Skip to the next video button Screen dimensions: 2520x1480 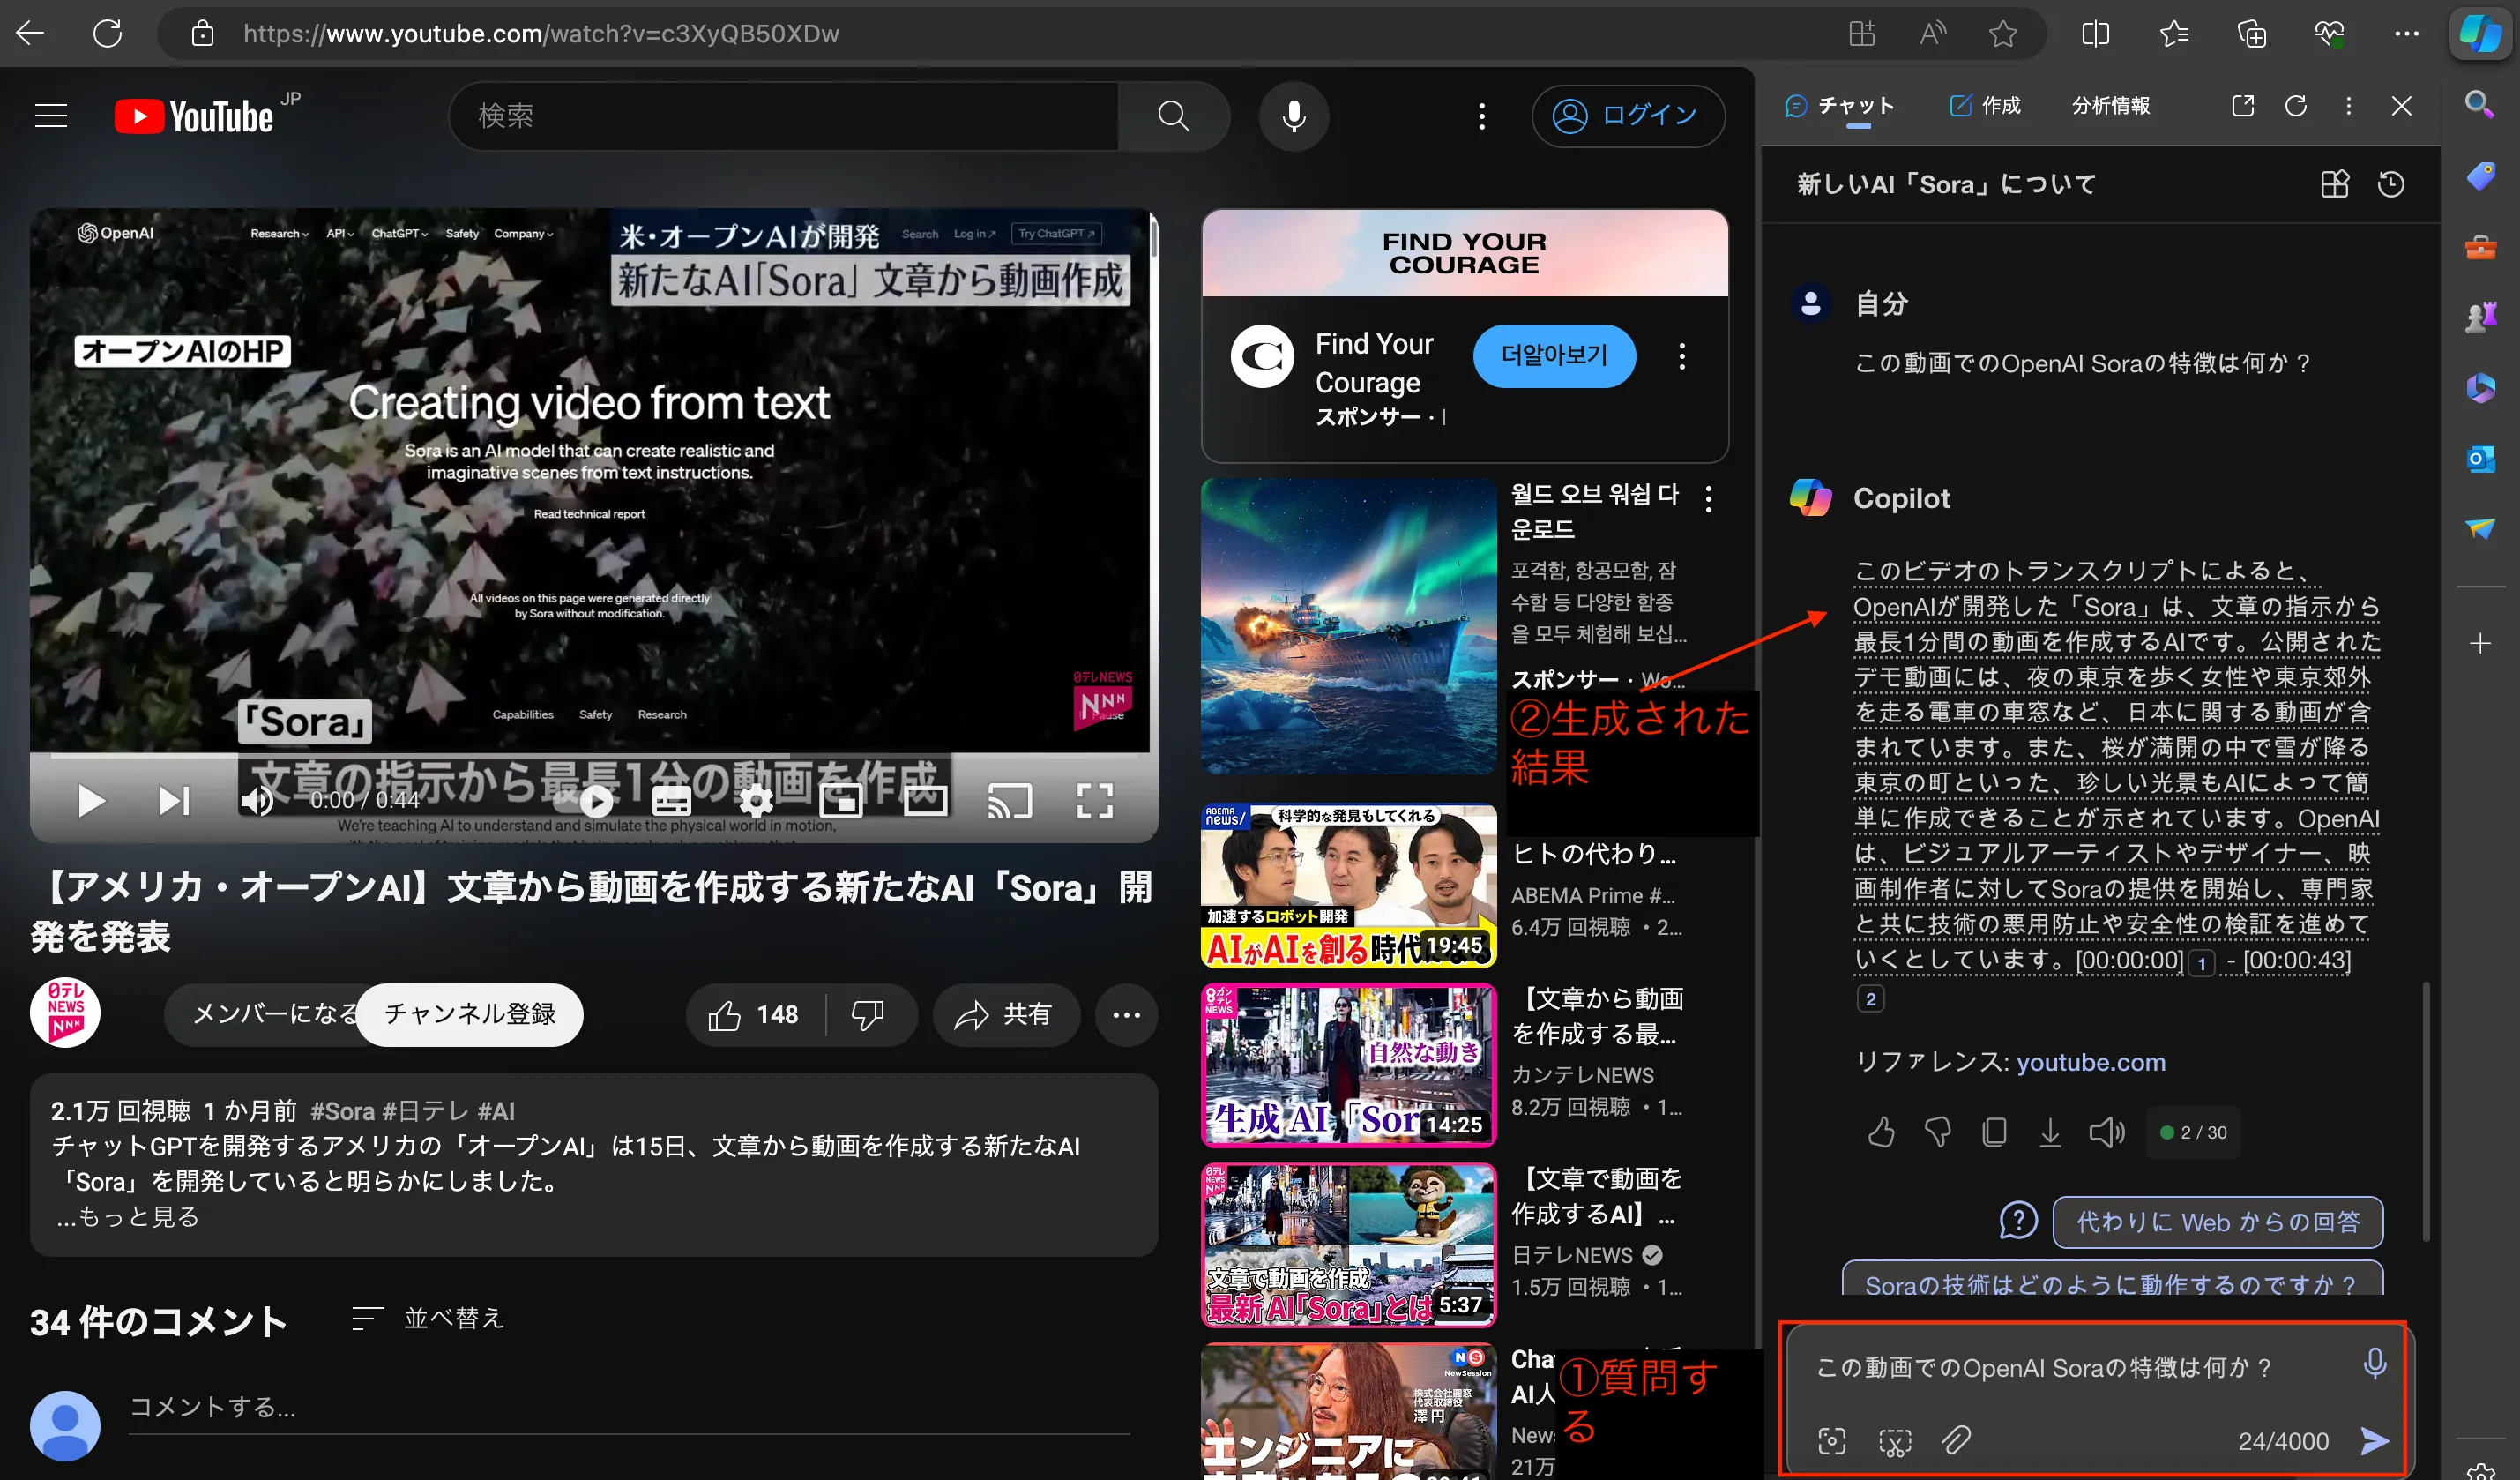point(174,800)
